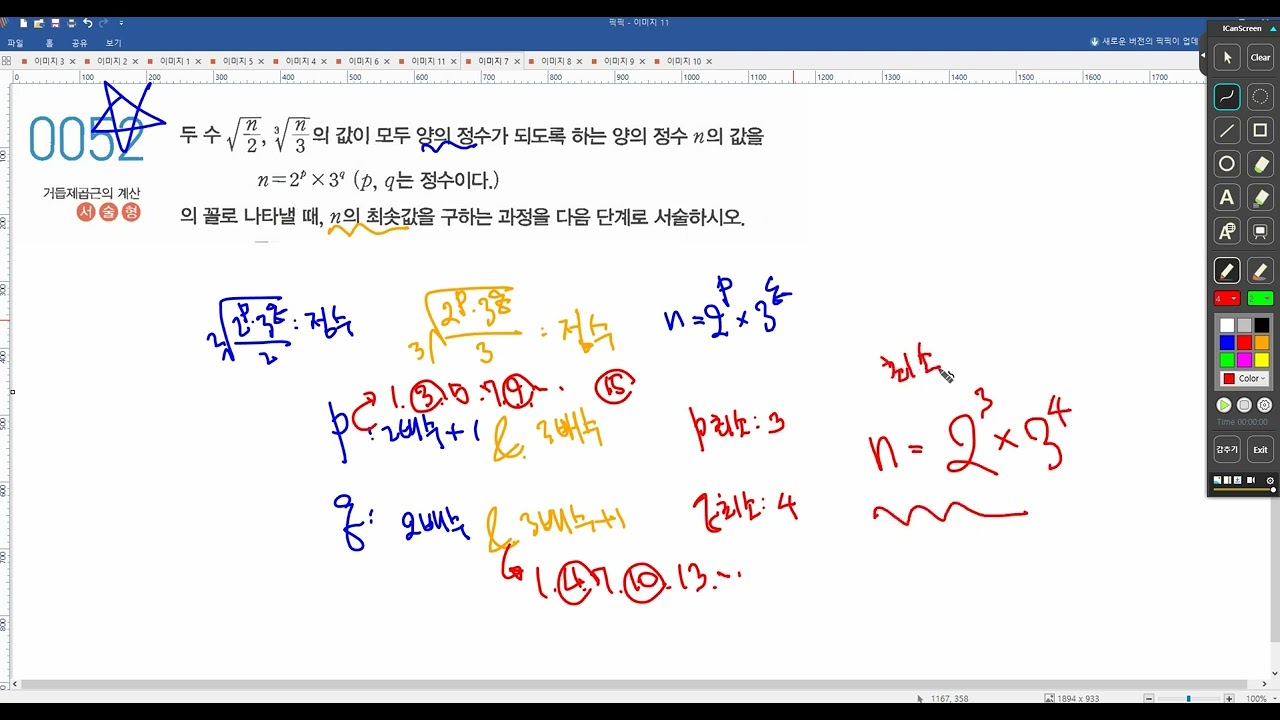The height and width of the screenshot is (720, 1280).
Task: Select the highlighter eraser tool beside text
Action: point(1260,197)
